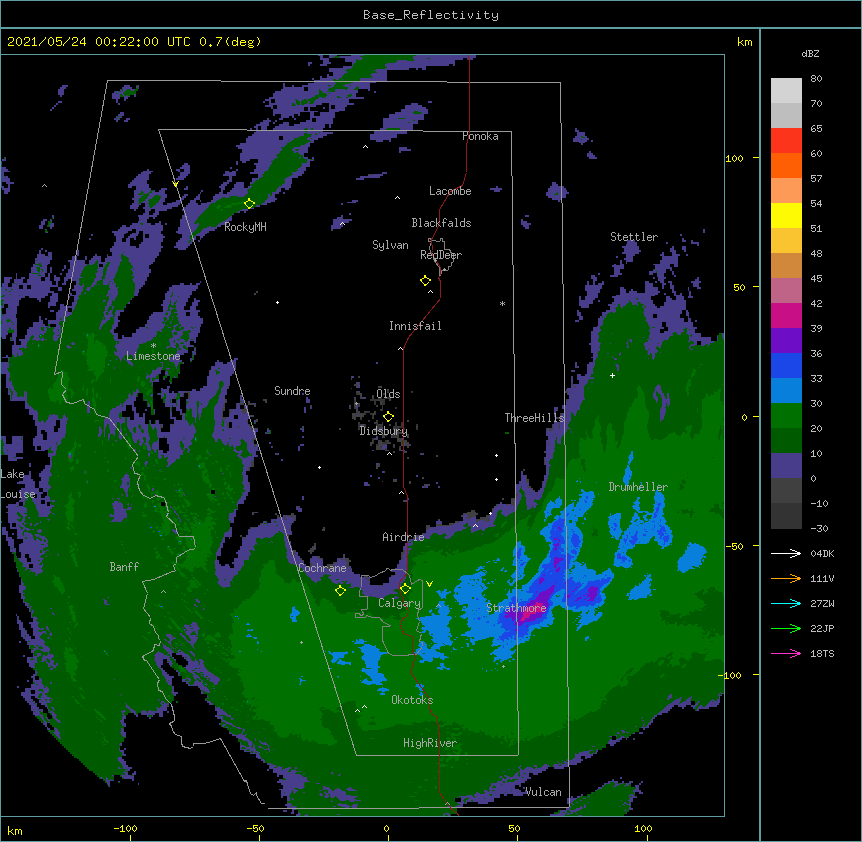
Task: Click the 54 dBZ yellow color swatch
Action: 786,215
